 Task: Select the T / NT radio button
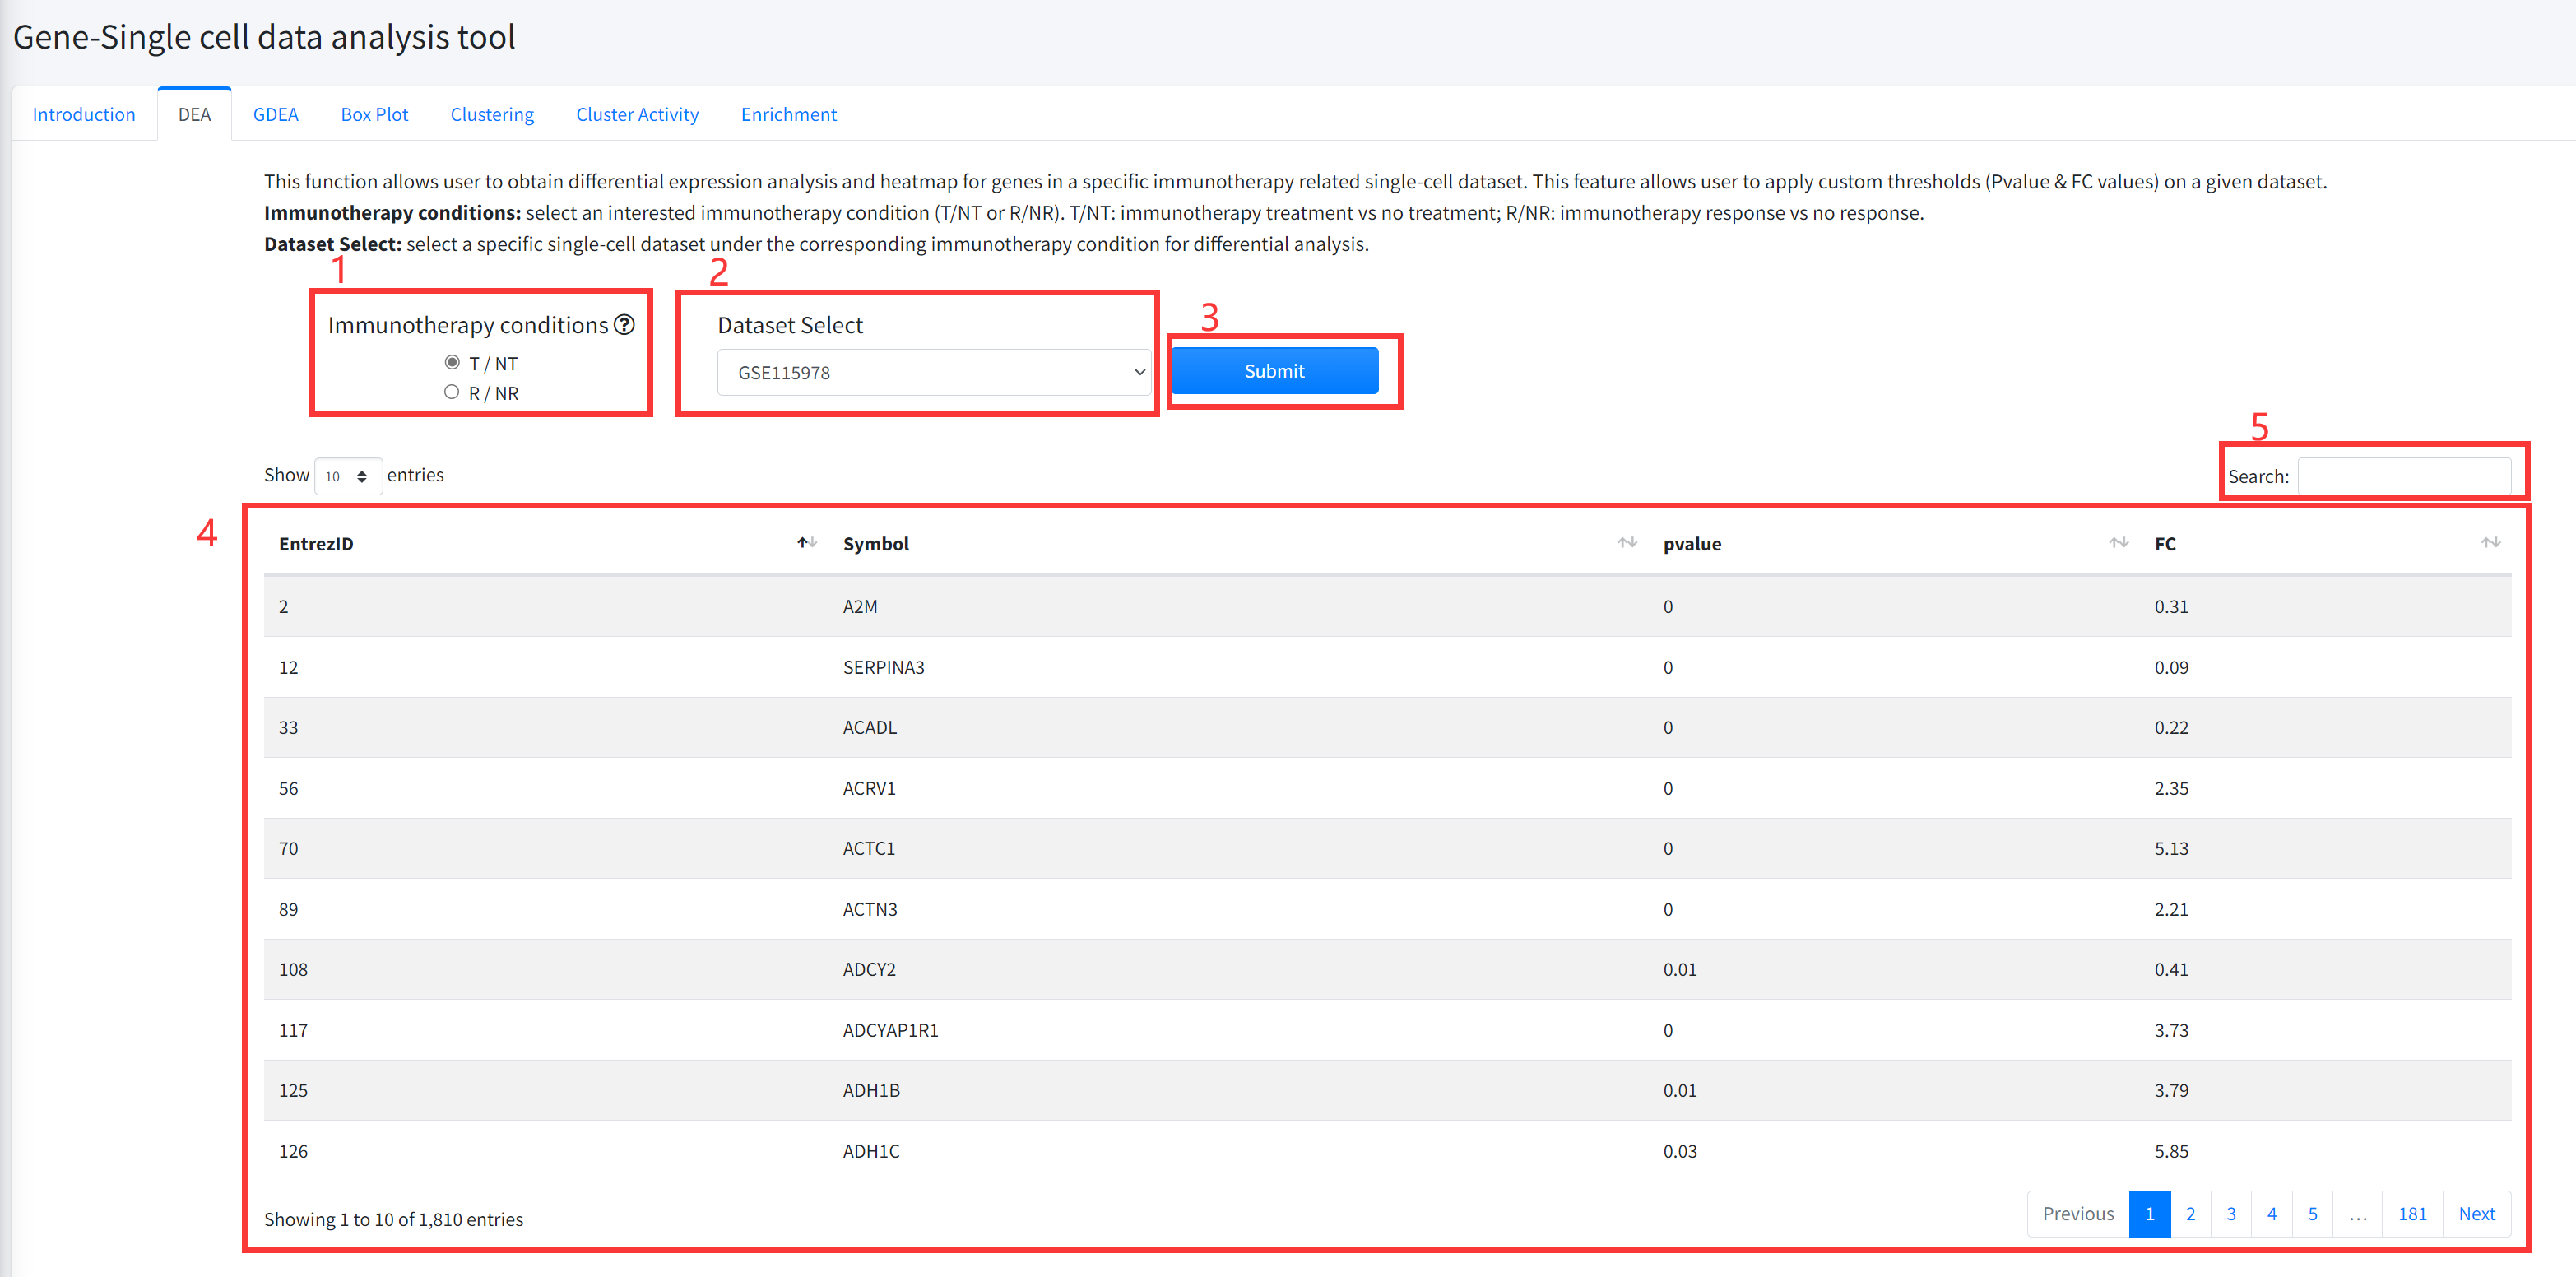coord(452,362)
